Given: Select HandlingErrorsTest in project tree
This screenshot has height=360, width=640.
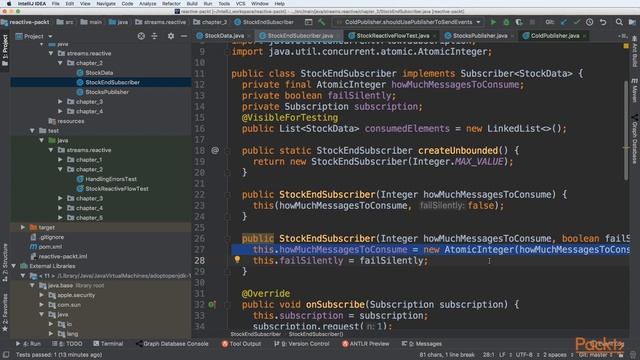Looking at the screenshot, I should coord(111,179).
